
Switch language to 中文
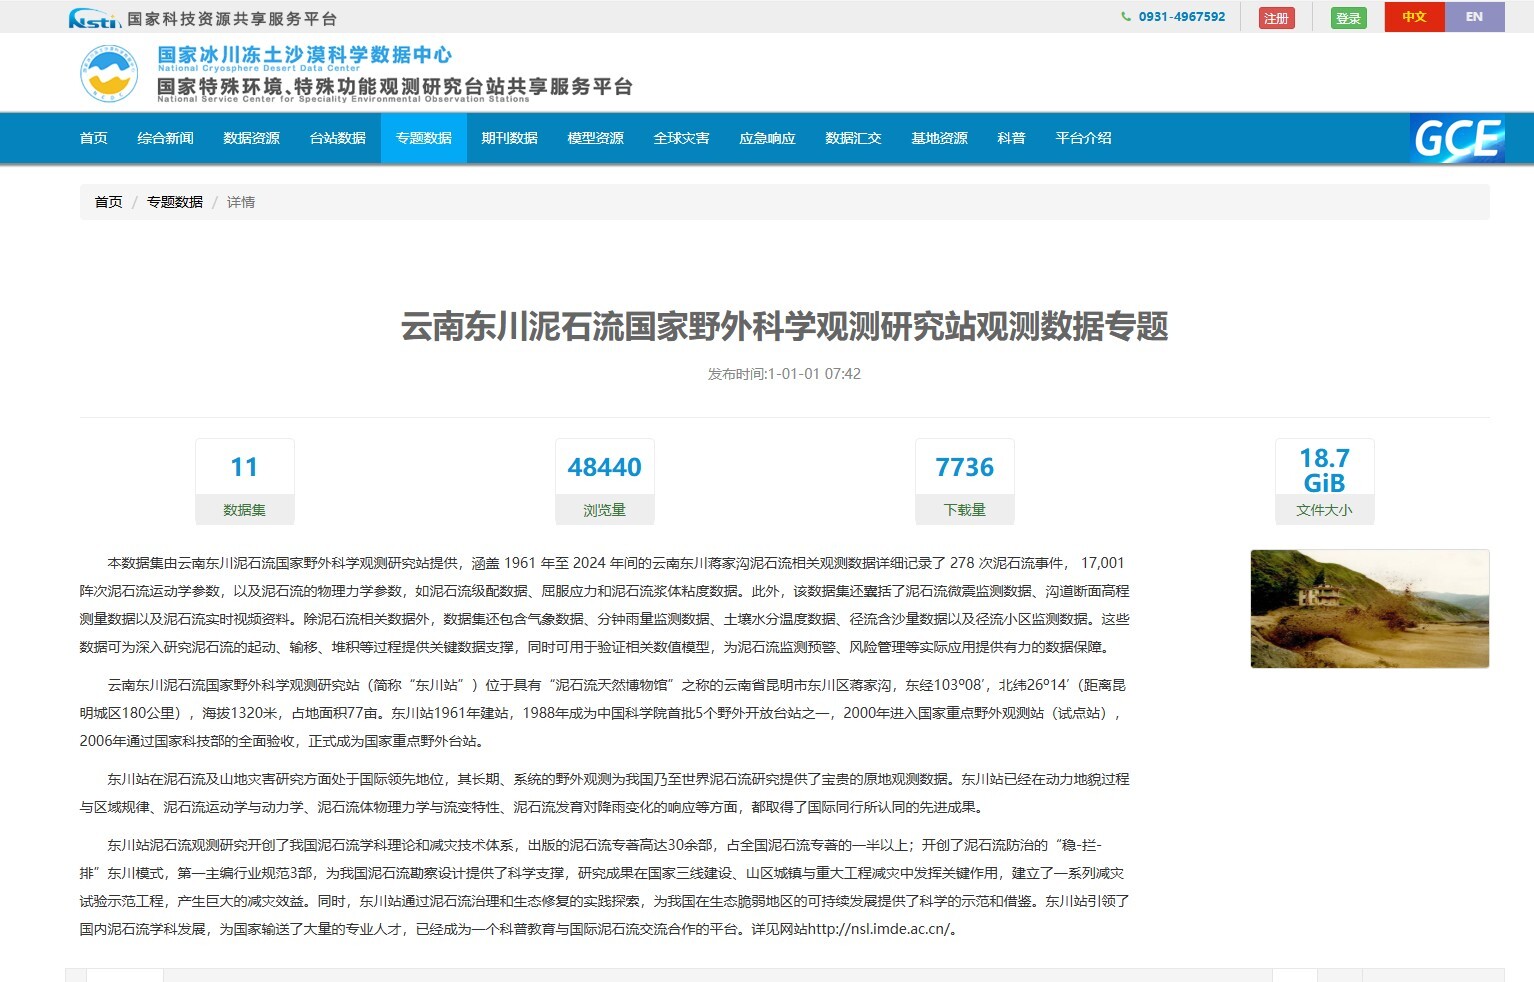point(1413,17)
